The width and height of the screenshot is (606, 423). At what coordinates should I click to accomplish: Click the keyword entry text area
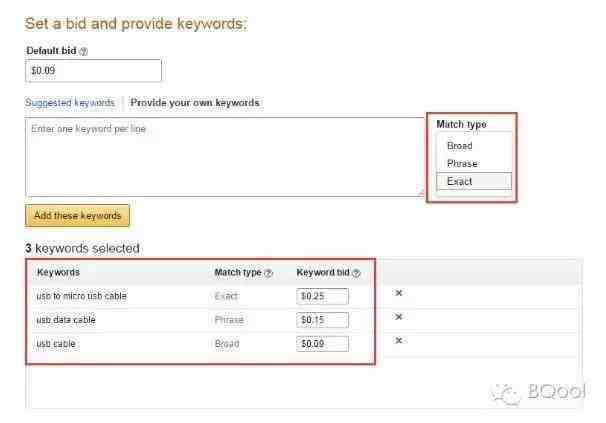point(225,157)
